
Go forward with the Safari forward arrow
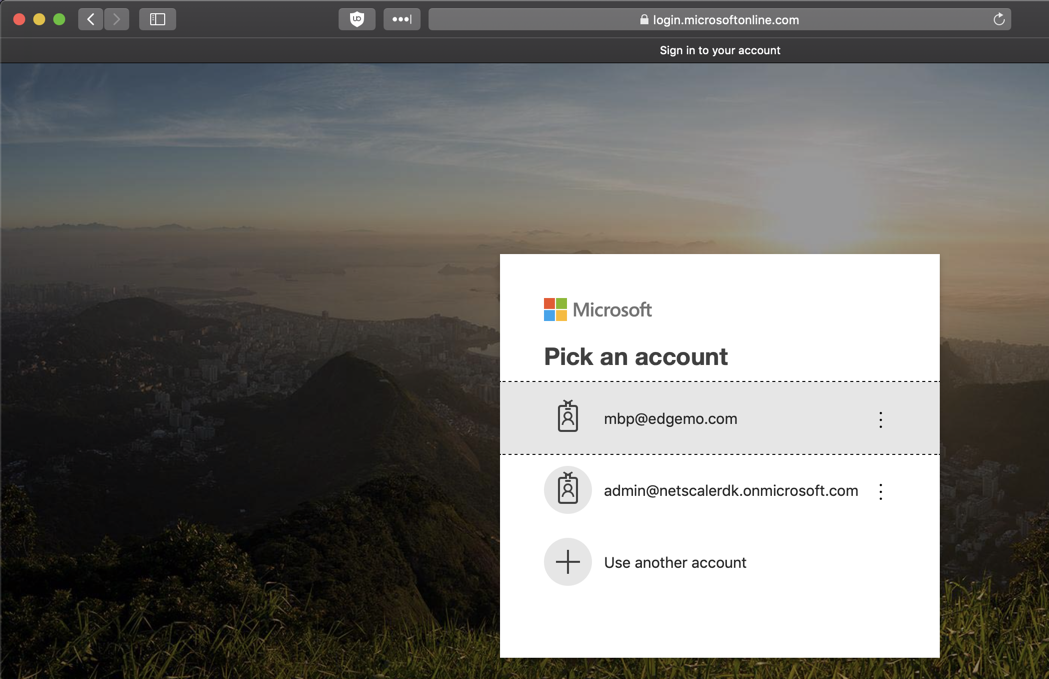pyautogui.click(x=116, y=19)
